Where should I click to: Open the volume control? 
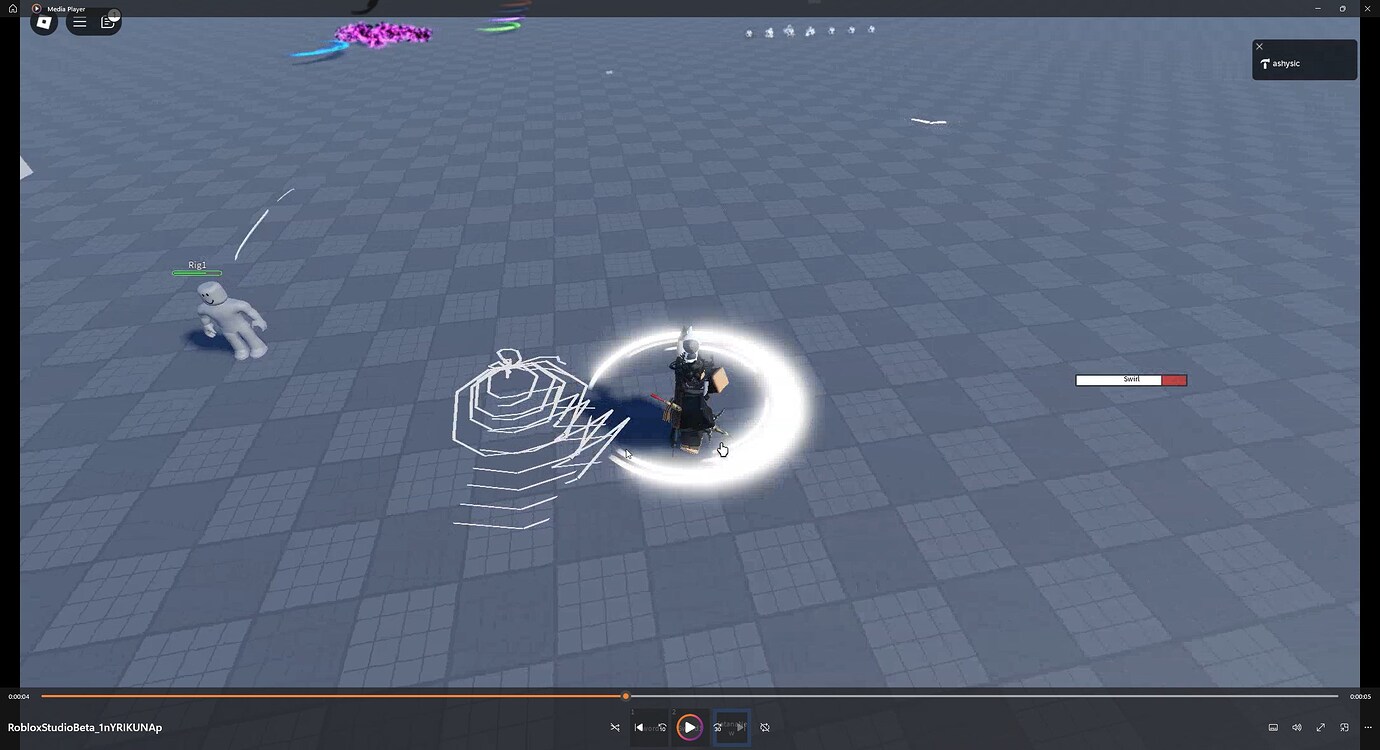pyautogui.click(x=1297, y=727)
